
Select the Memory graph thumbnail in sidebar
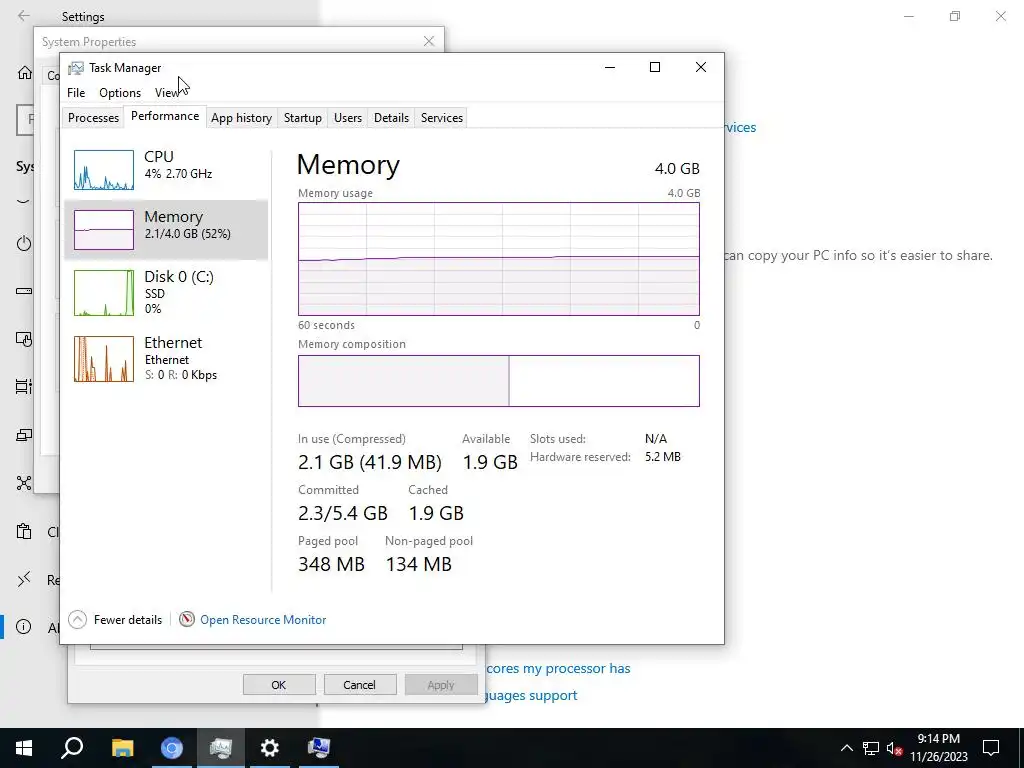pos(104,230)
